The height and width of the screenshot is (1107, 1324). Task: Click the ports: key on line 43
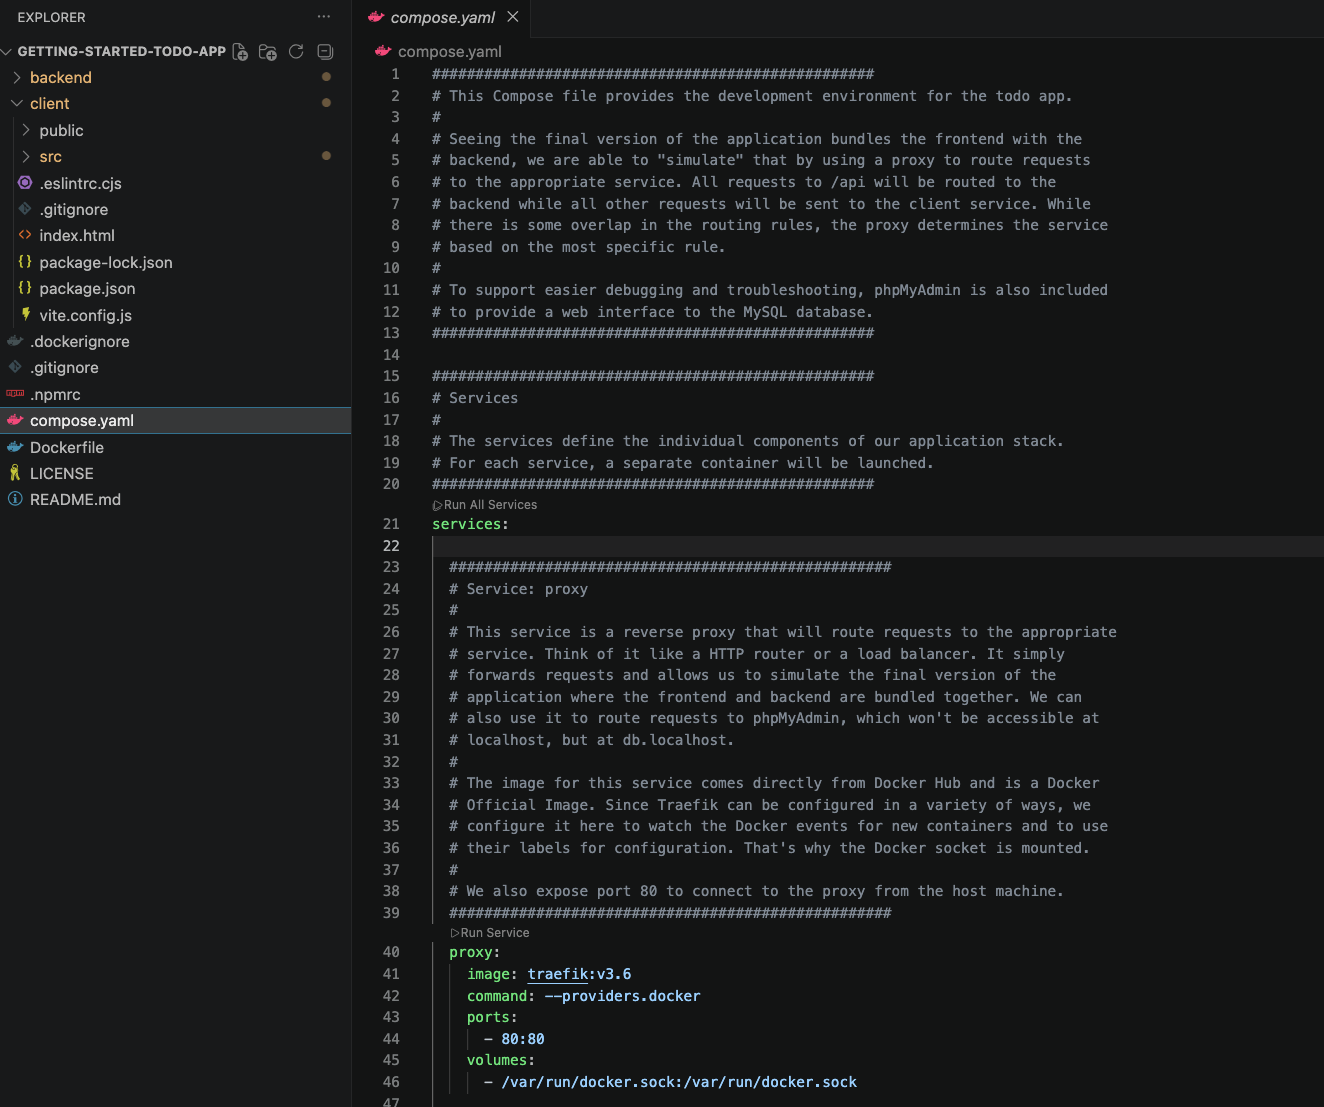tap(492, 1017)
